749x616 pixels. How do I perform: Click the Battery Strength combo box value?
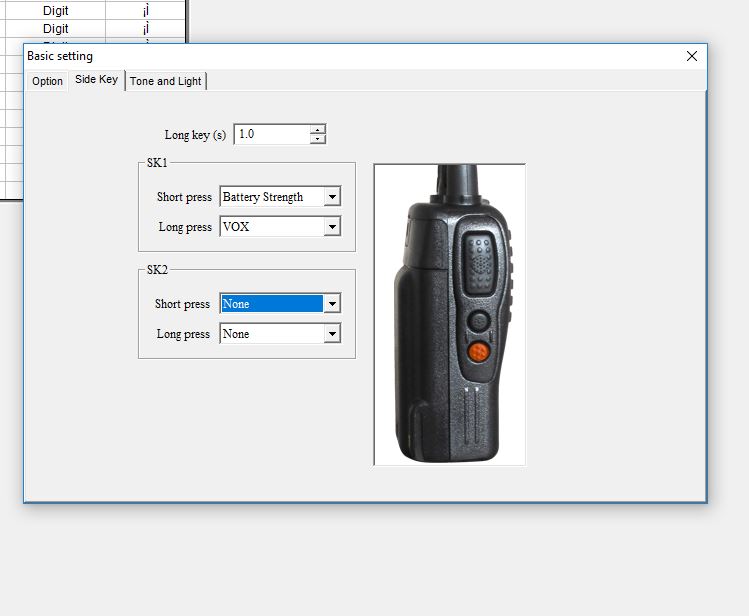(272, 196)
